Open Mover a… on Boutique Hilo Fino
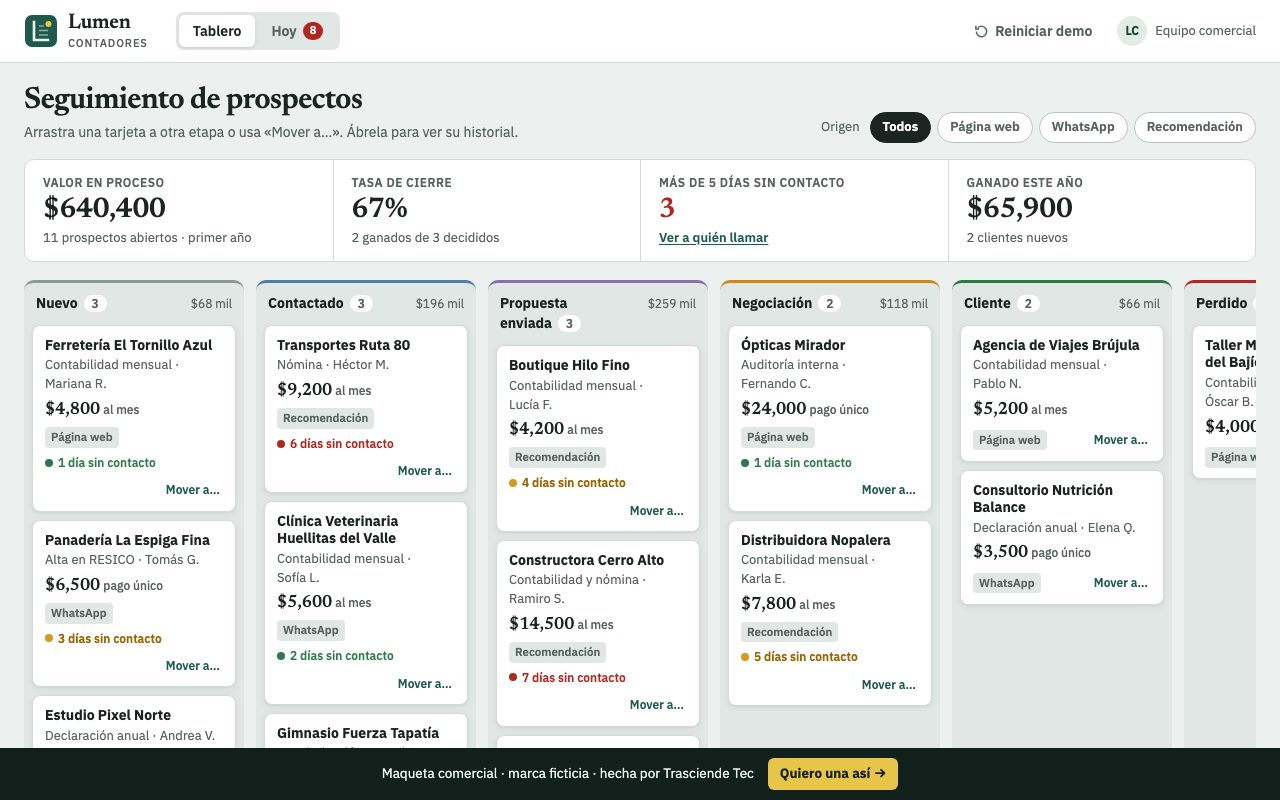Viewport: 1280px width, 800px height. (657, 511)
